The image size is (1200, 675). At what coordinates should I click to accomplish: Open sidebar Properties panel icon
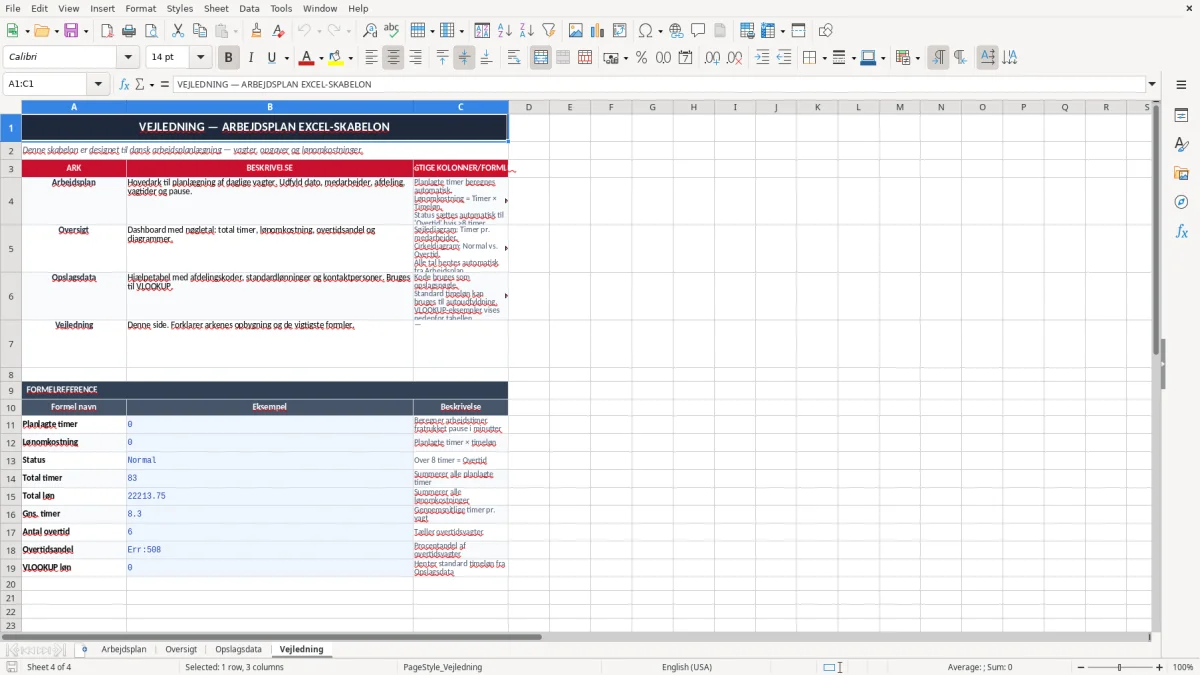(x=1181, y=116)
